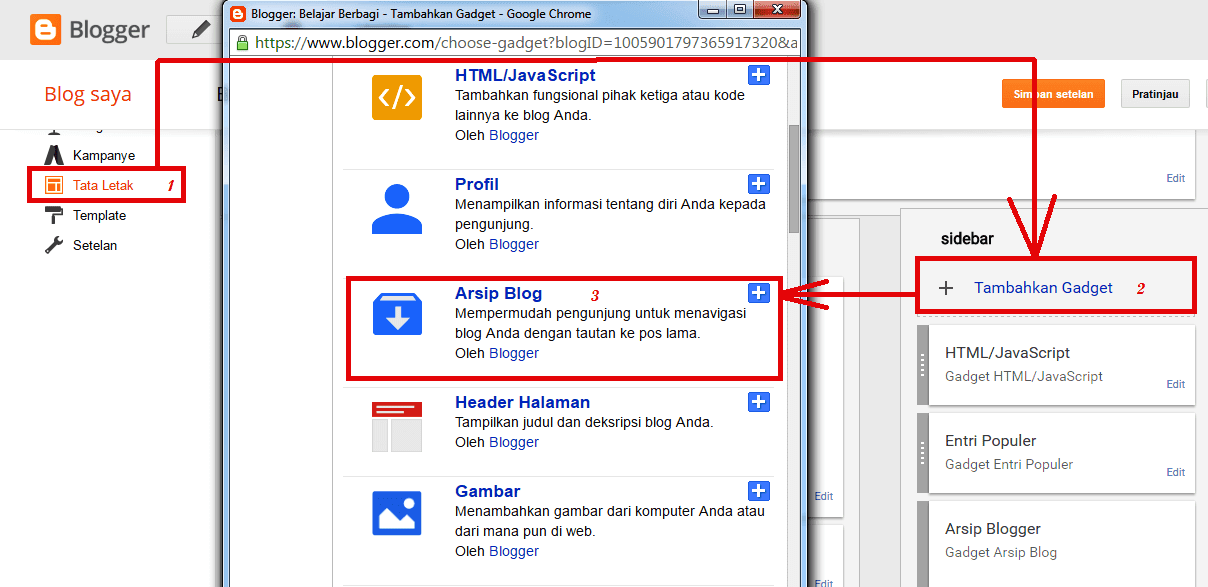Open Setelan in the left menu

[95, 245]
